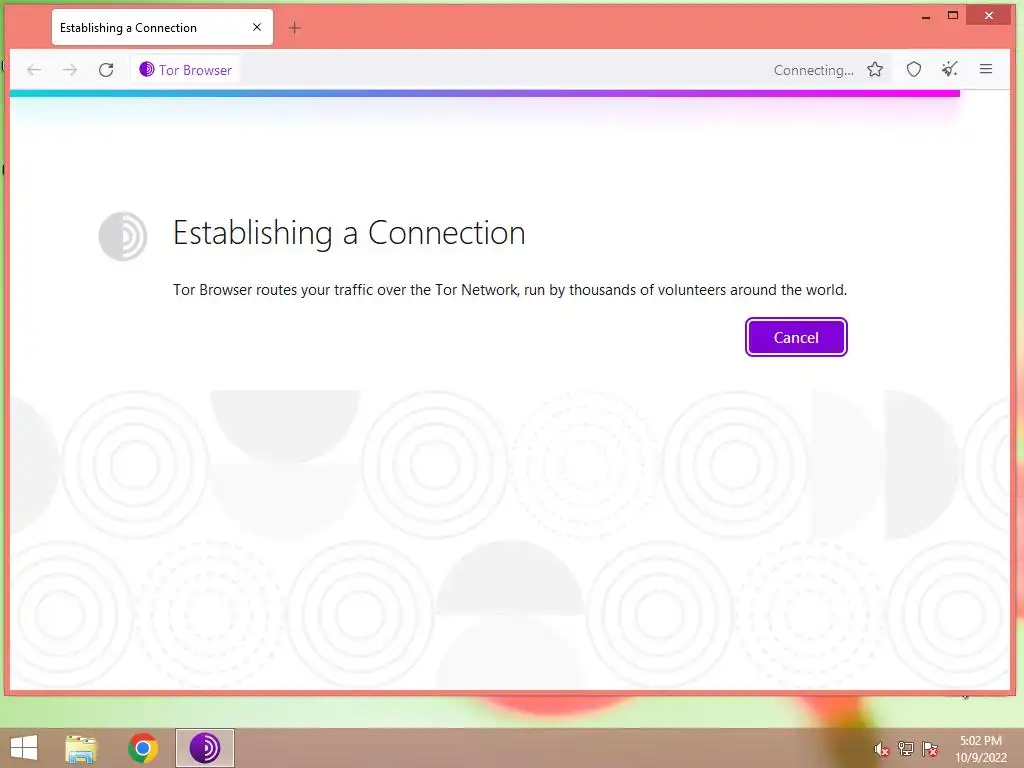Reload the current page
1024x768 pixels.
tap(106, 70)
